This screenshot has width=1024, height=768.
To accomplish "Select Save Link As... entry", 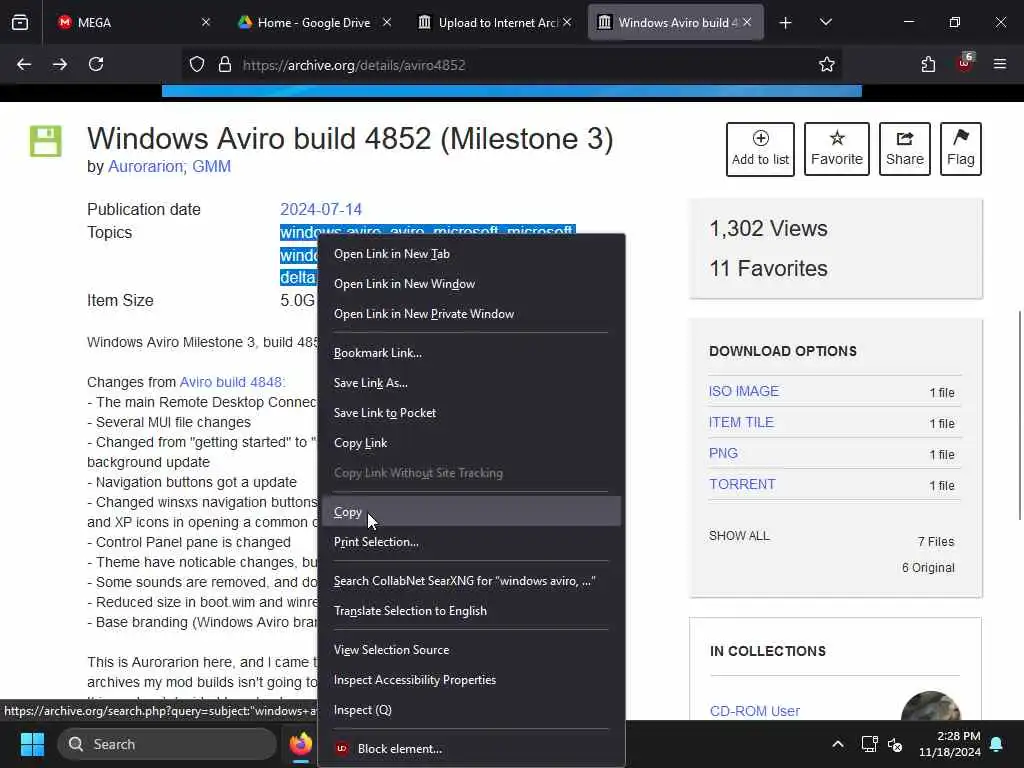I will [471, 383].
